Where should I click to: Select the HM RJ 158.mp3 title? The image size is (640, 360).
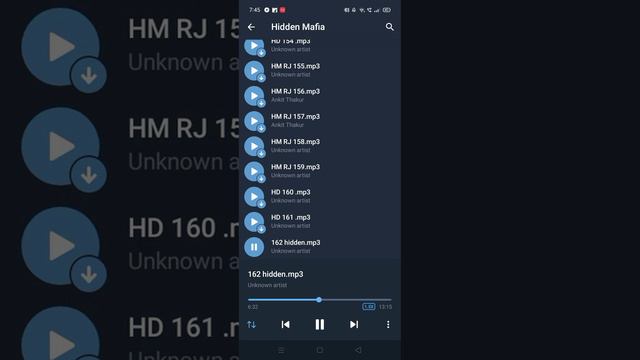(x=296, y=142)
